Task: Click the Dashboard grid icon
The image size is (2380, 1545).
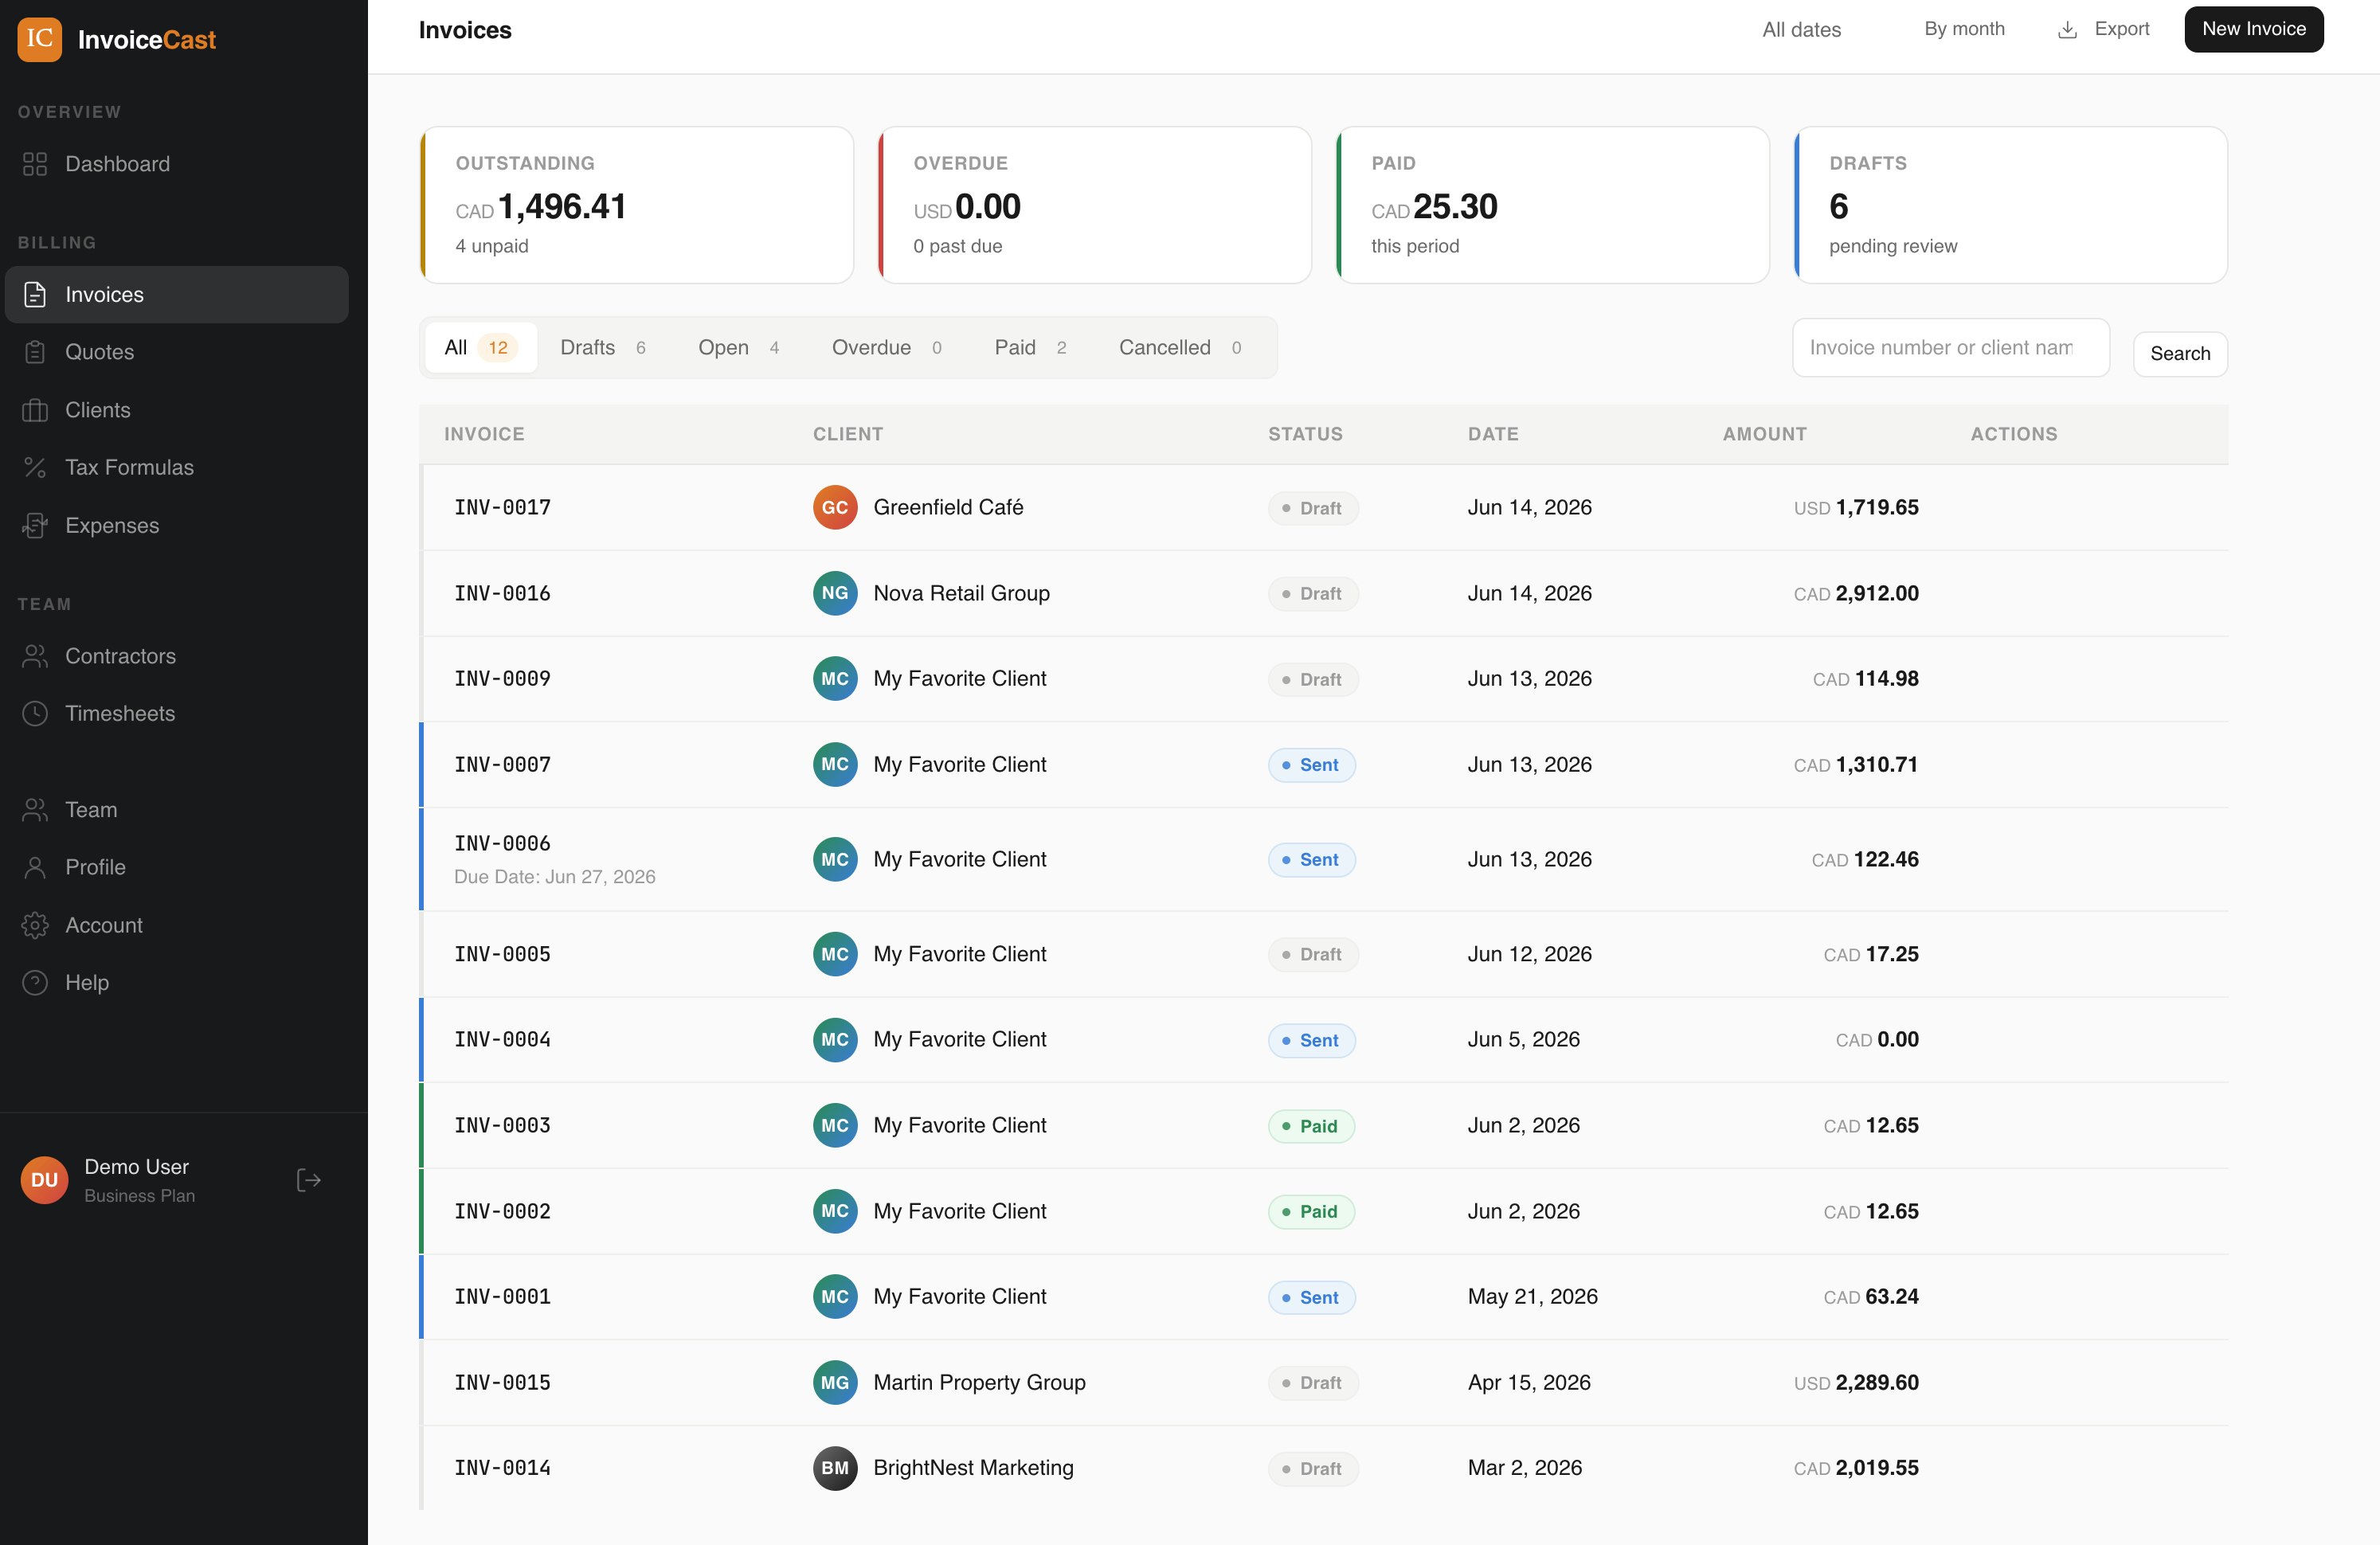Action: point(35,164)
